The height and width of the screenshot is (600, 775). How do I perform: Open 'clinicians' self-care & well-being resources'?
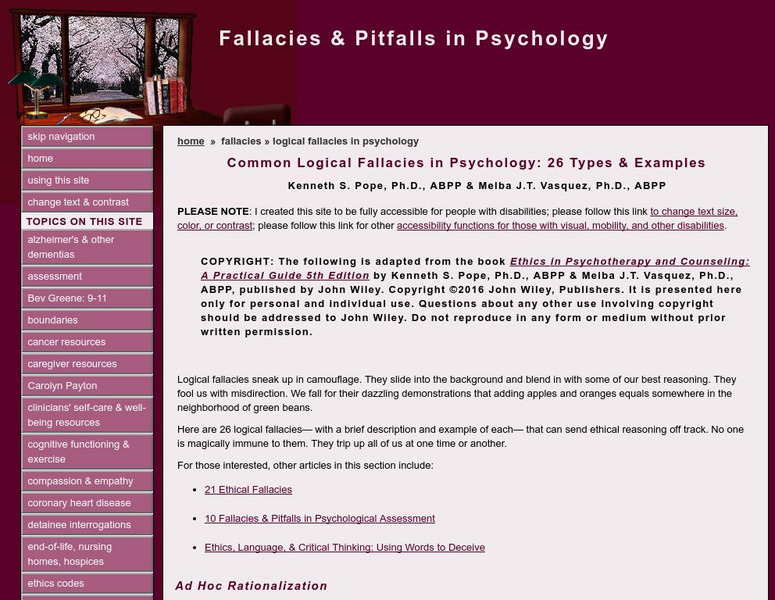[87, 415]
